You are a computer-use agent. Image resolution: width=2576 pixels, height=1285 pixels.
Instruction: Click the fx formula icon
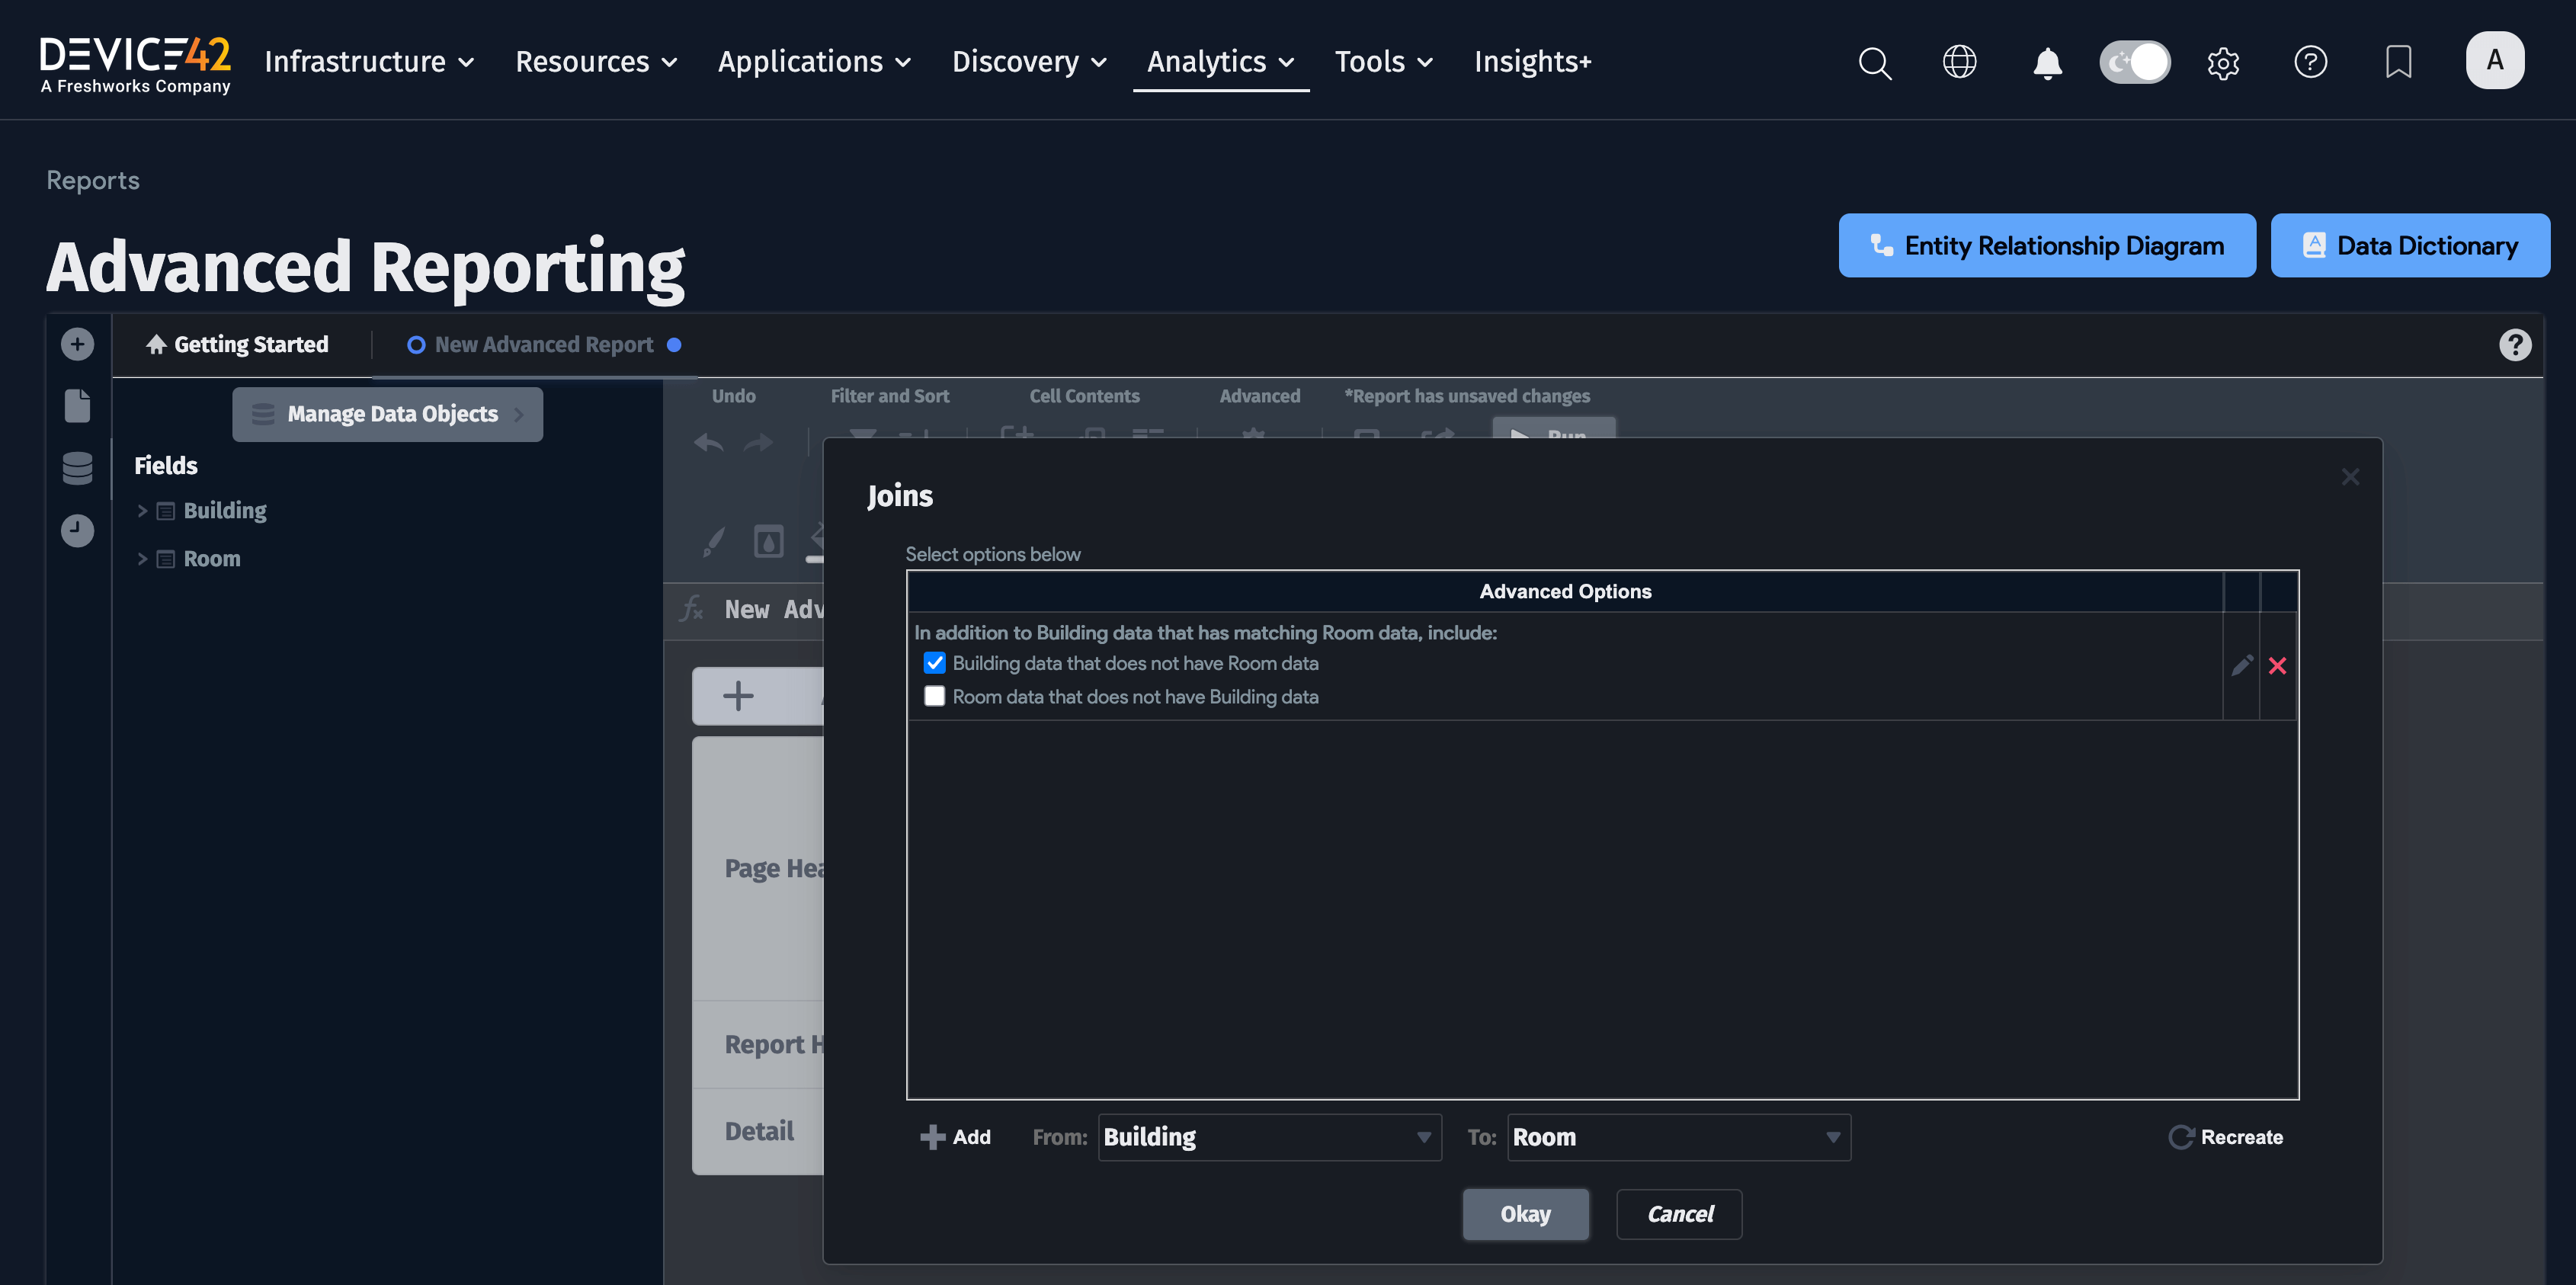[x=692, y=608]
